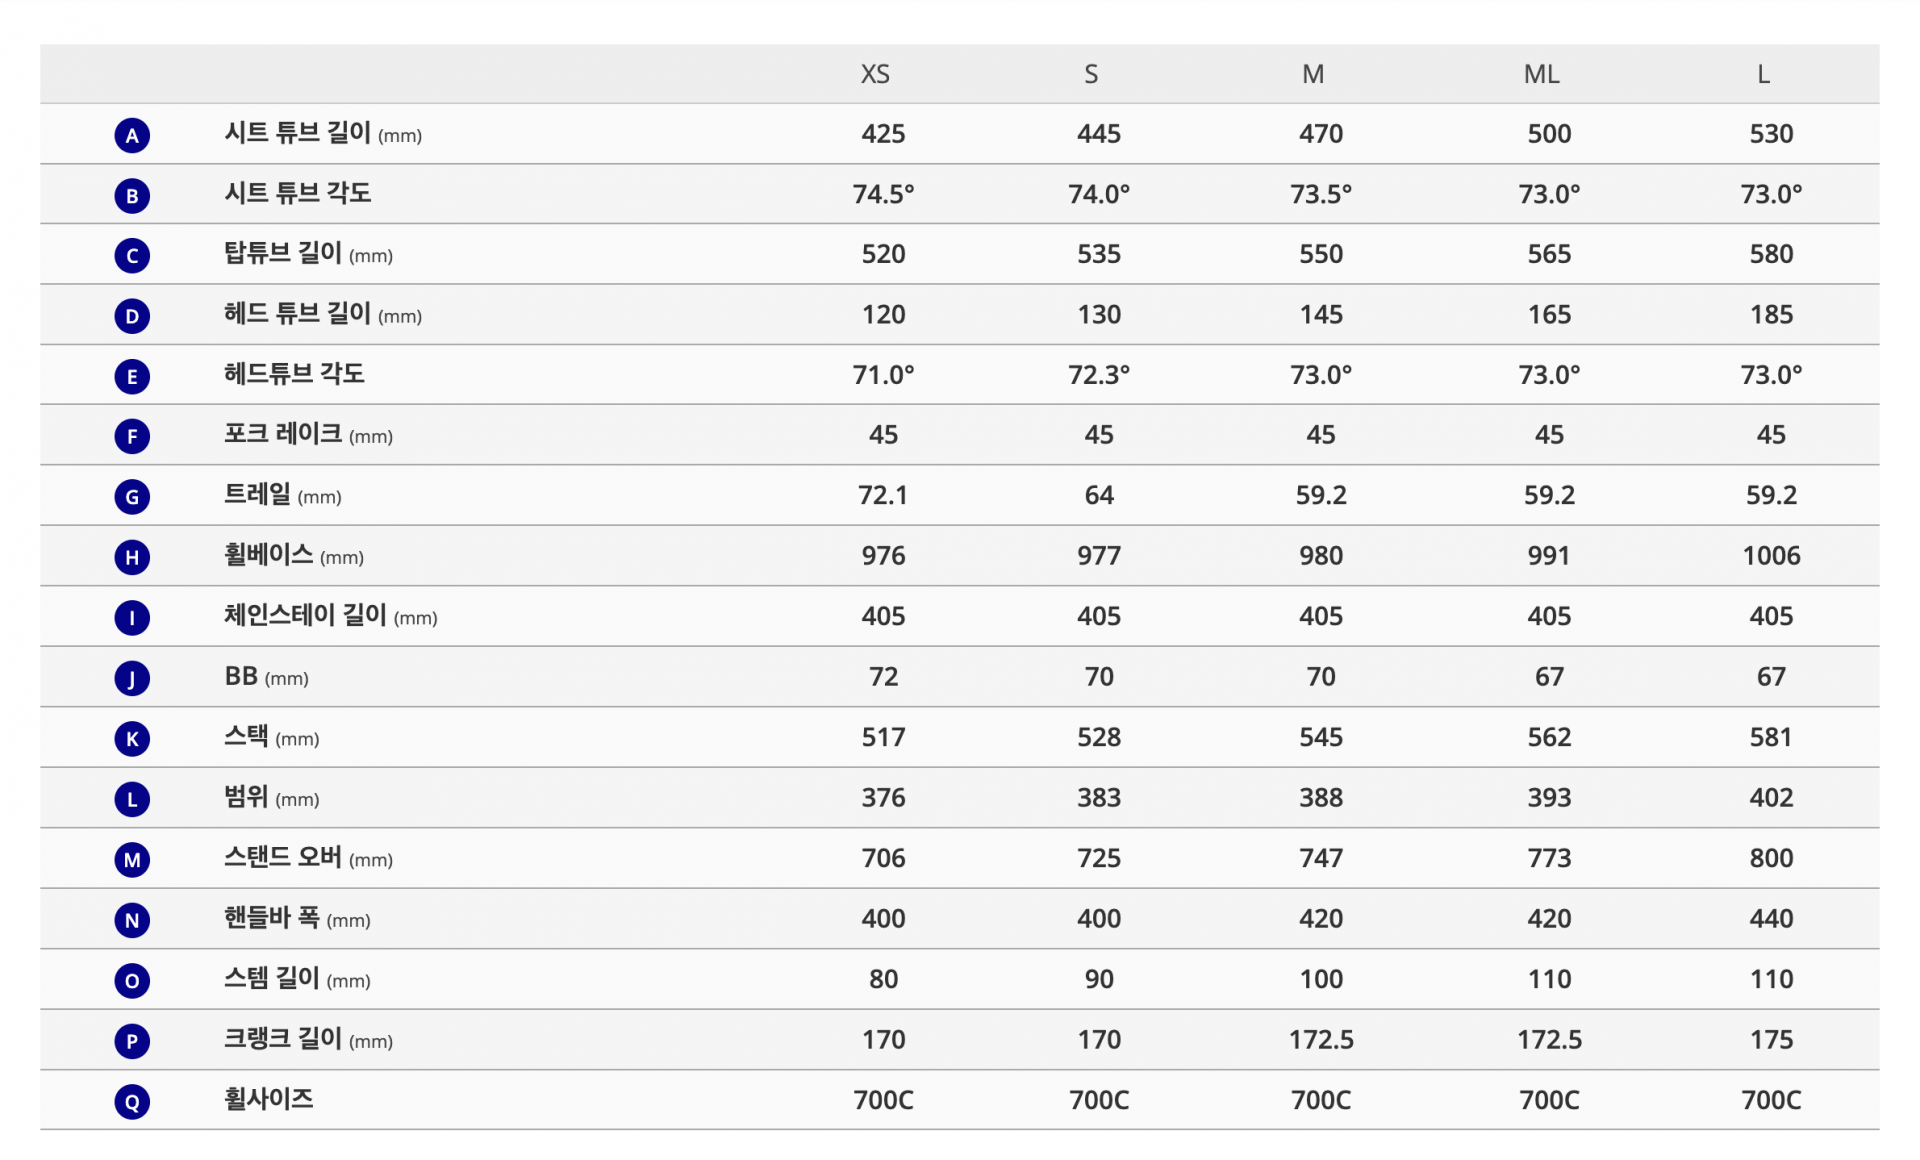Select the 72.3° head tube angle cell
This screenshot has width=1920, height=1160.
1098,375
